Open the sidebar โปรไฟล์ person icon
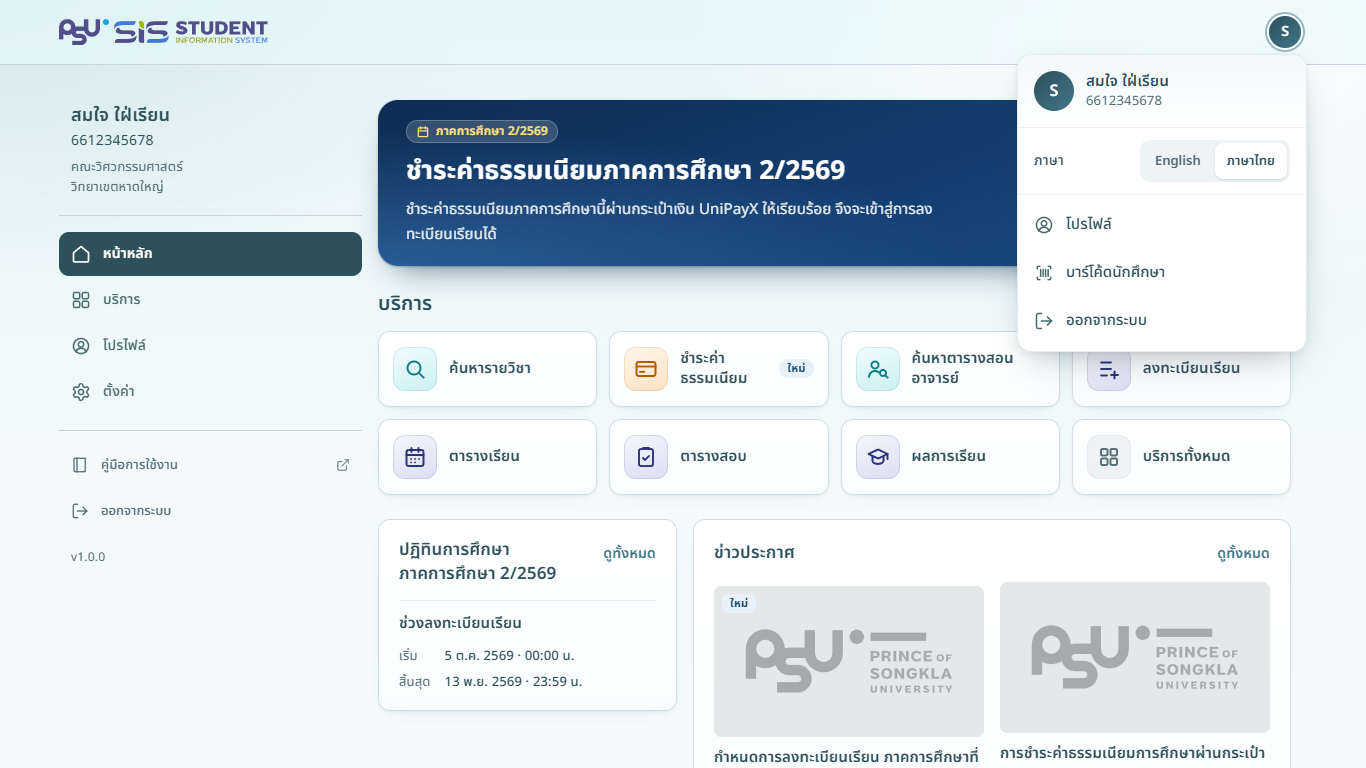 81,346
